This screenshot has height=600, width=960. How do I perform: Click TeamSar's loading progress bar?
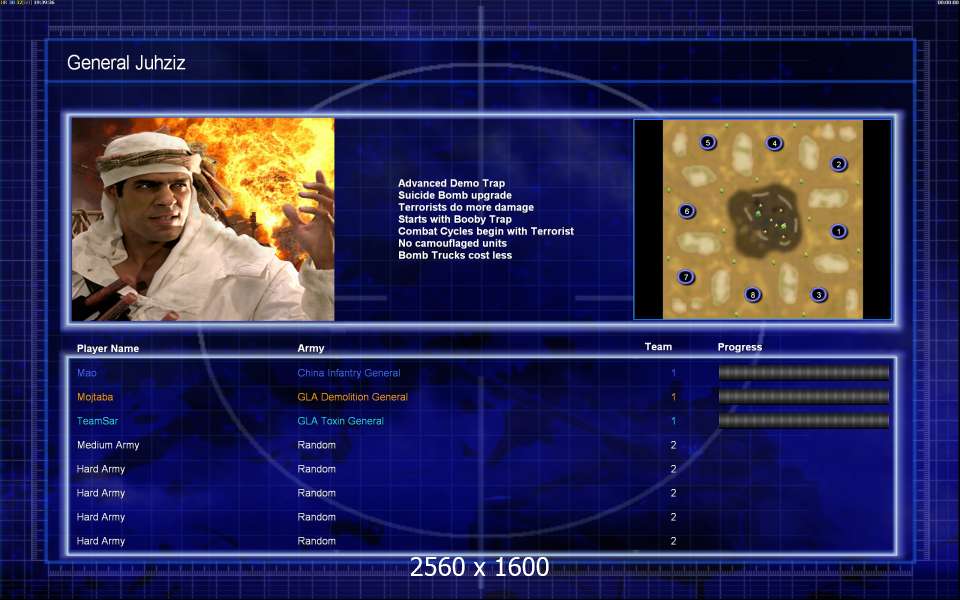point(803,420)
